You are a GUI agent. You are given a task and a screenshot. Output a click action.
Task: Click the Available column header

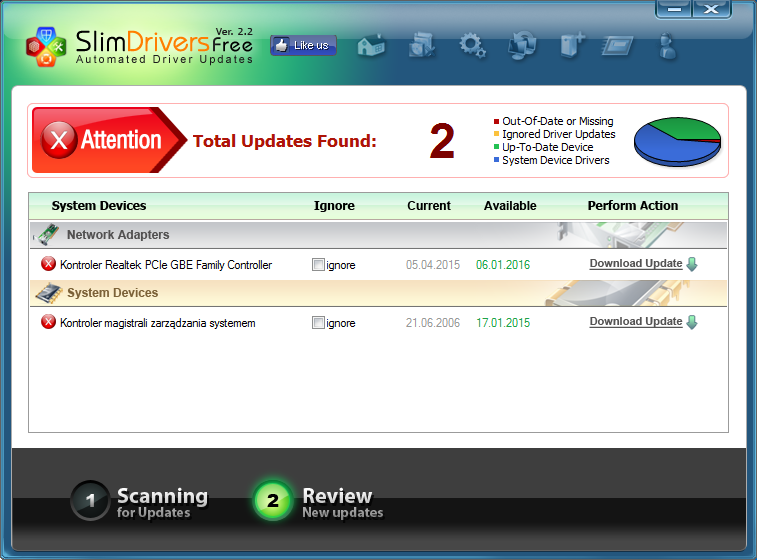pos(510,206)
